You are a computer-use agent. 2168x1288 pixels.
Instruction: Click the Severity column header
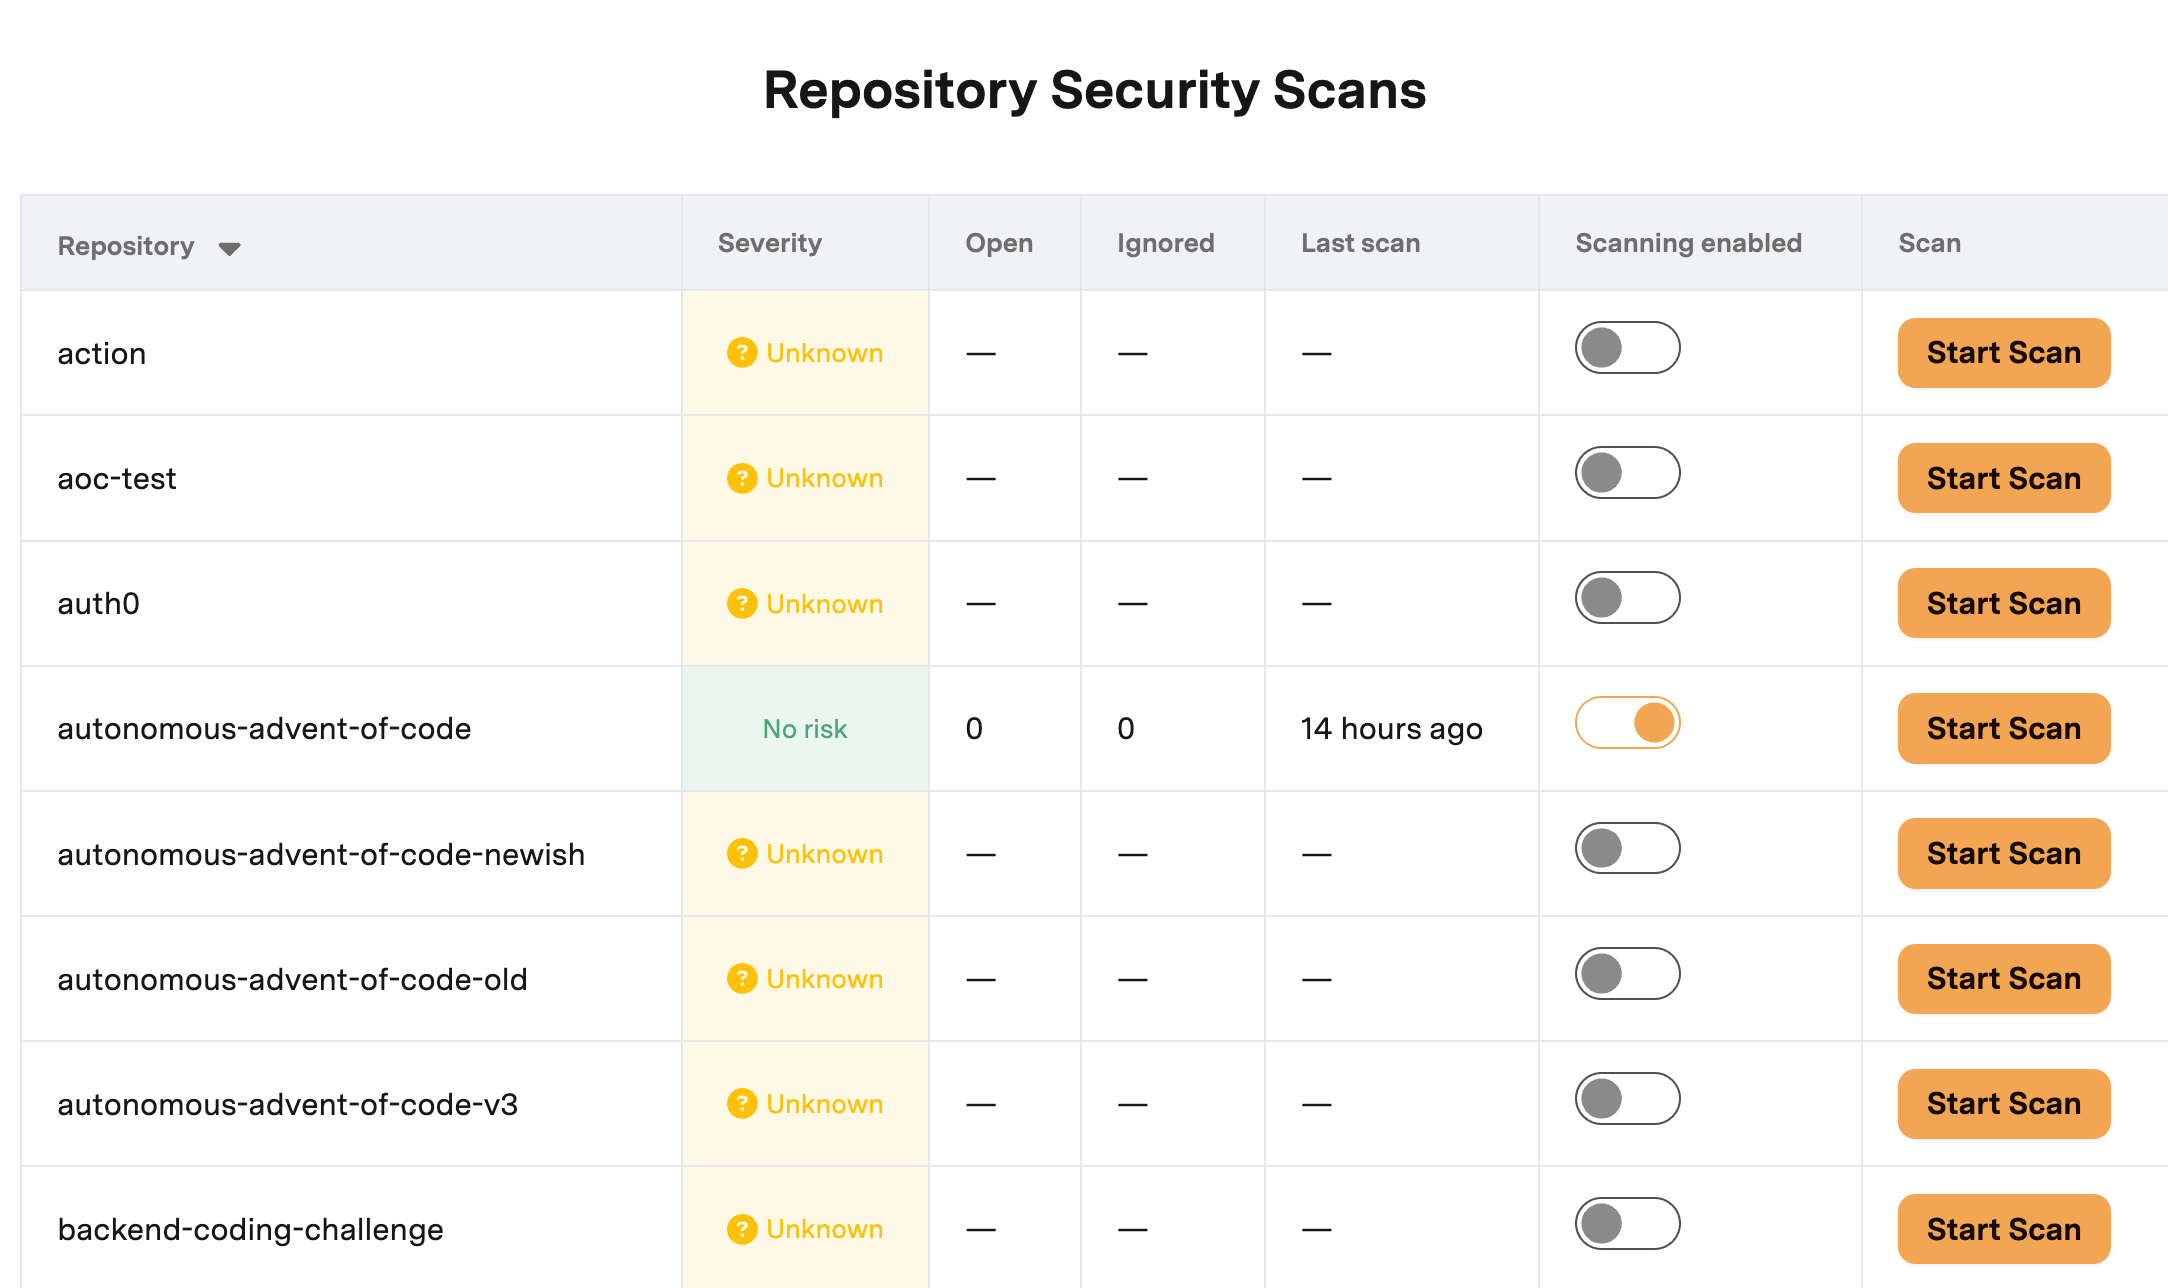(x=769, y=243)
